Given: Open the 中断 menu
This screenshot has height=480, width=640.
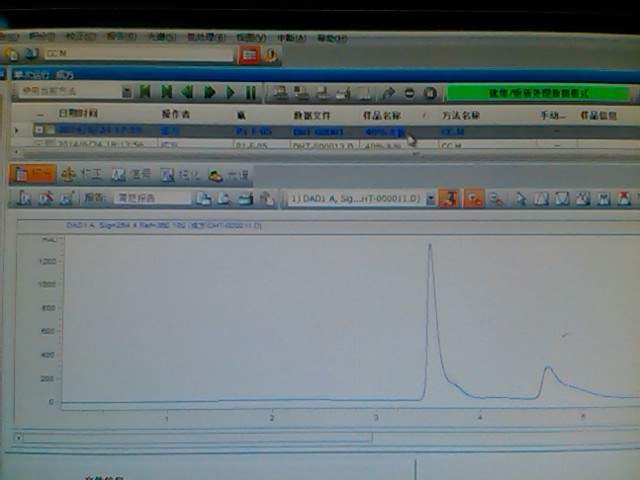Looking at the screenshot, I should coord(291,38).
